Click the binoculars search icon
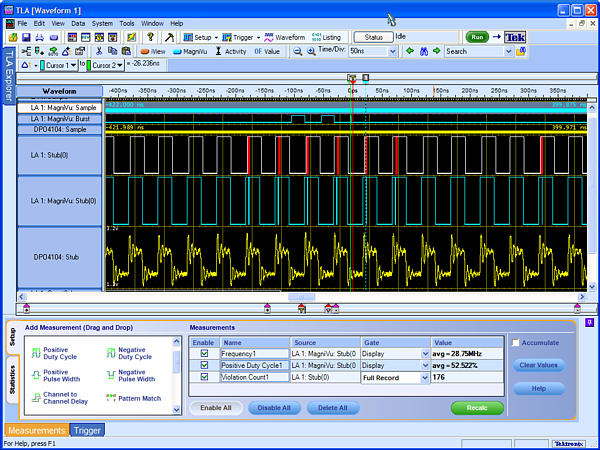Viewport: 600px width, 450px height. pos(424,51)
